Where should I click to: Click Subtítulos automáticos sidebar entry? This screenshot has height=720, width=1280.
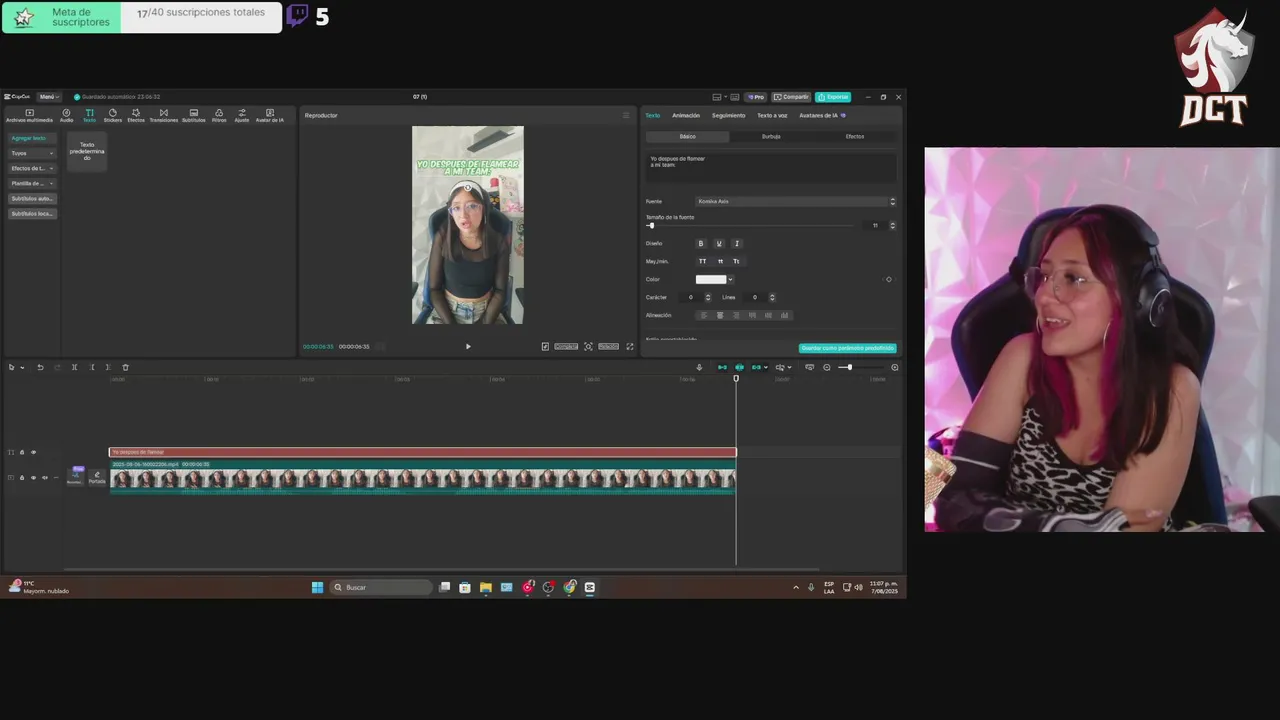point(32,198)
